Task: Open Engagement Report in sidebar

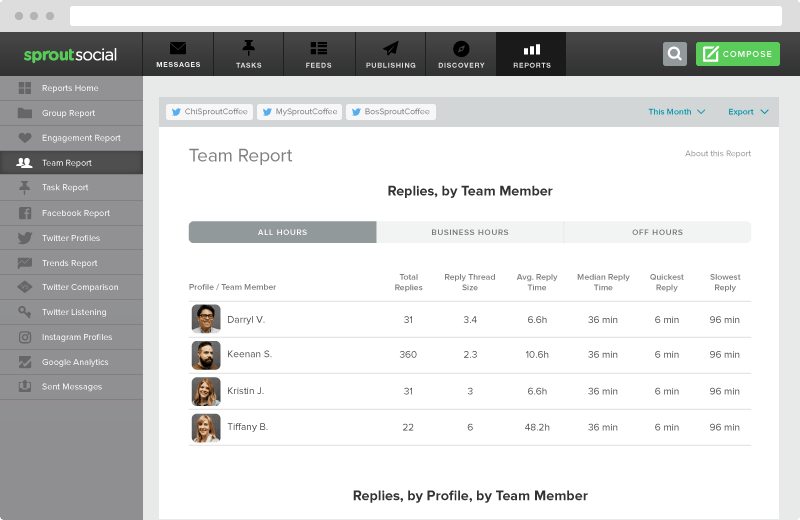Action: point(71,138)
